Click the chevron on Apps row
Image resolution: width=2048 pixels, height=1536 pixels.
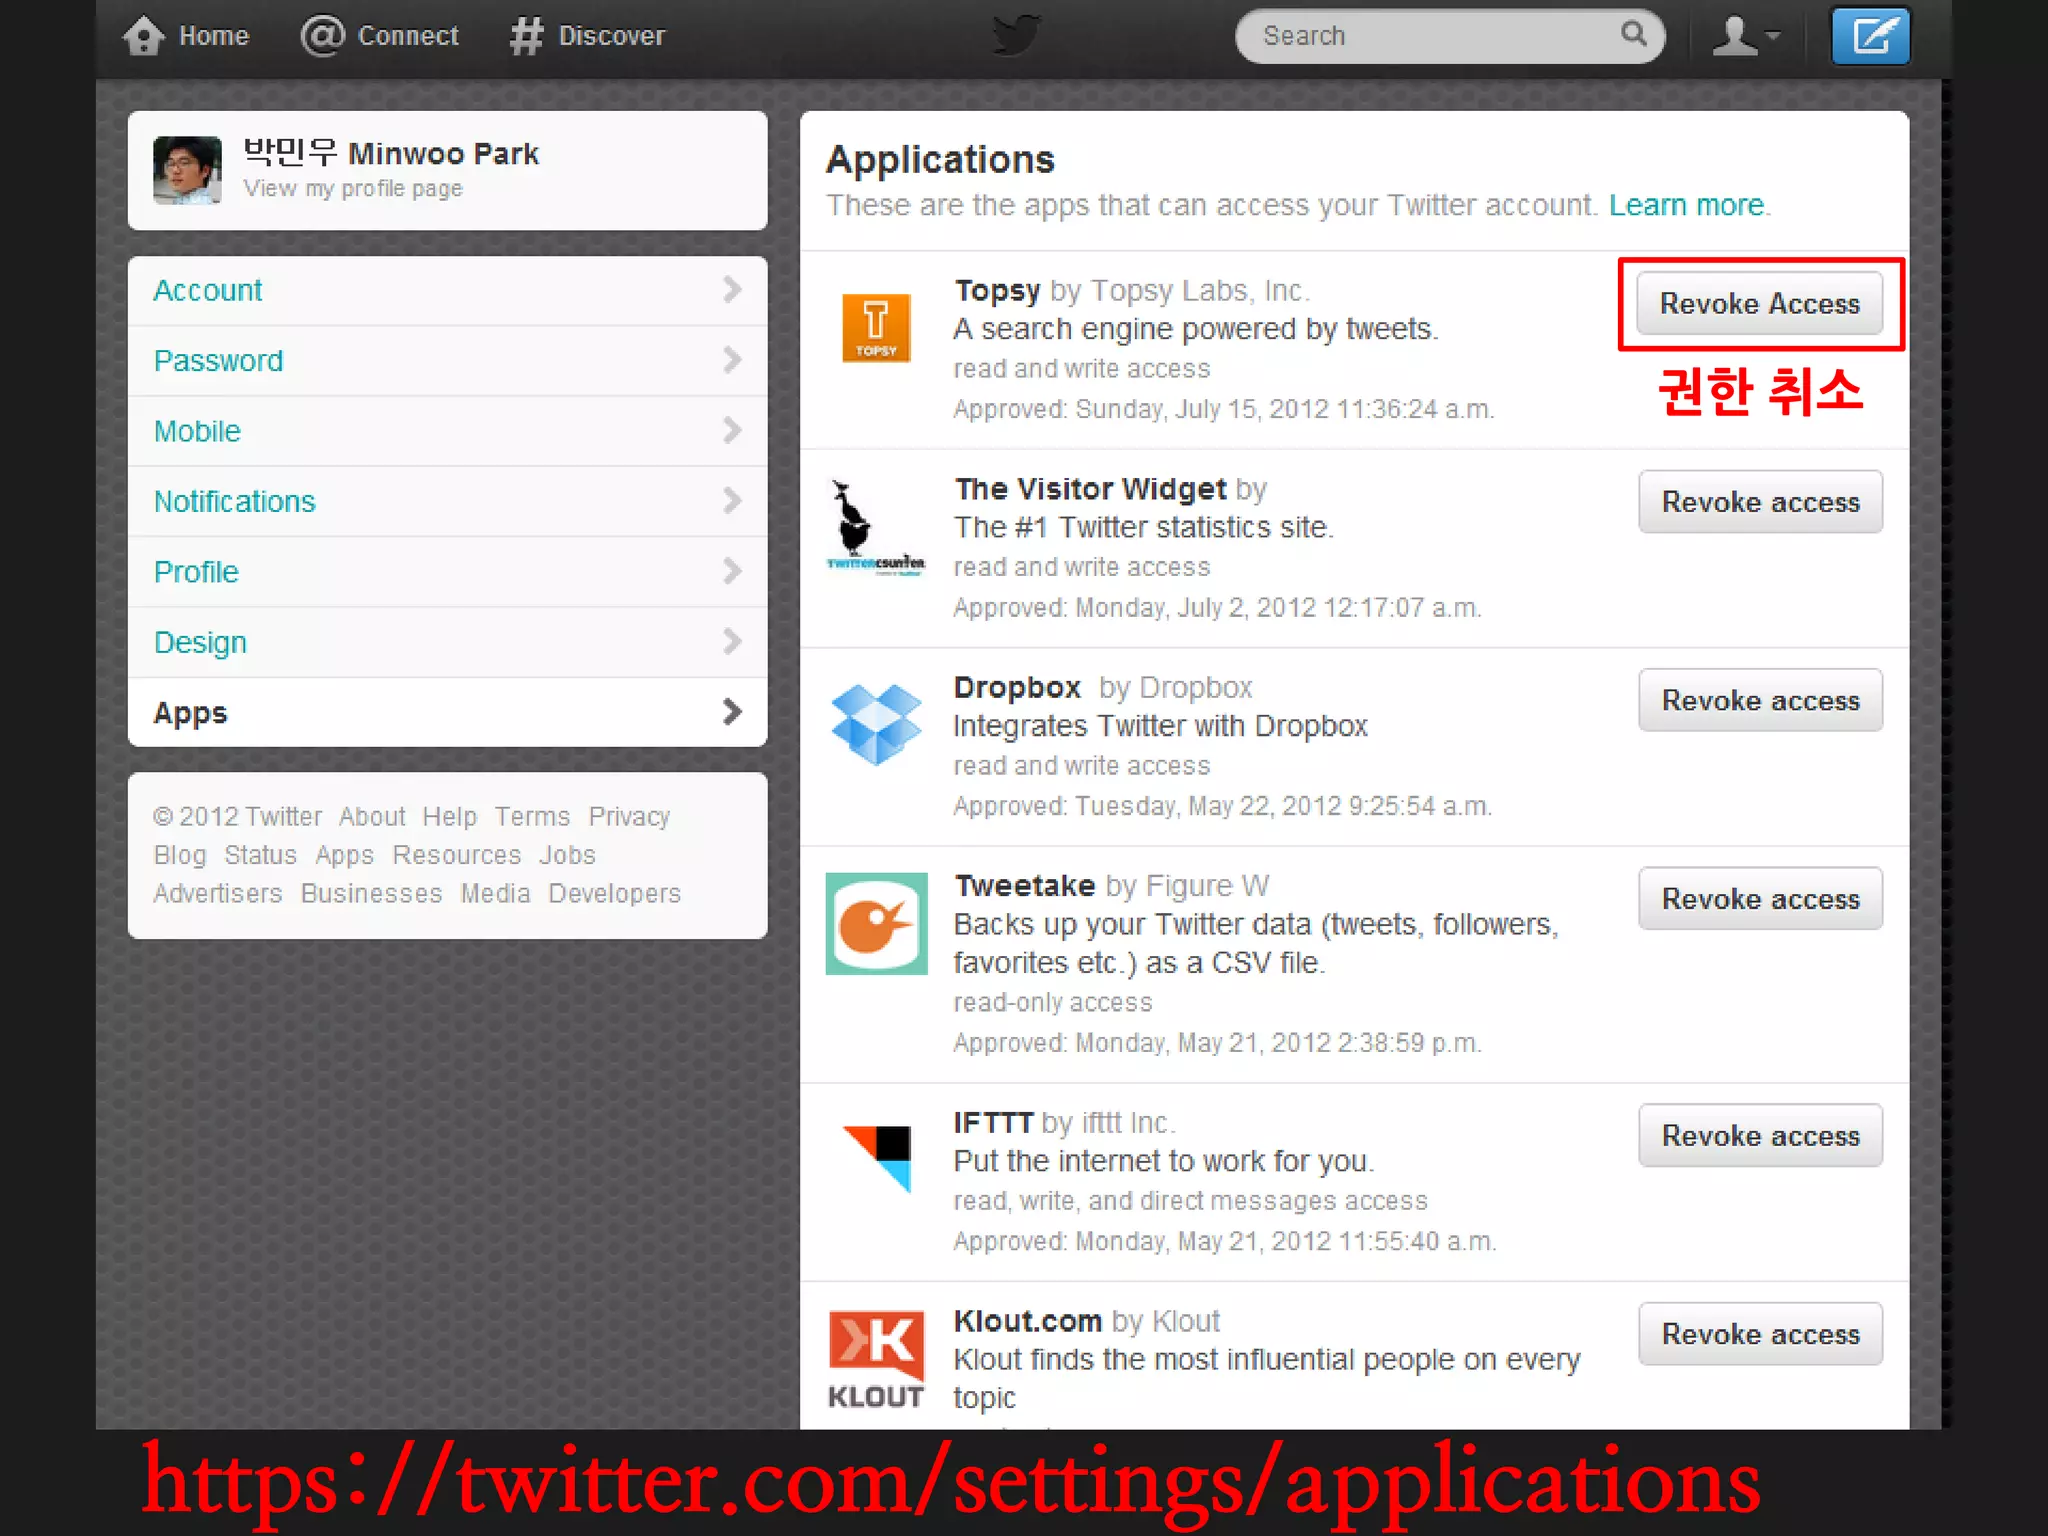(x=732, y=712)
